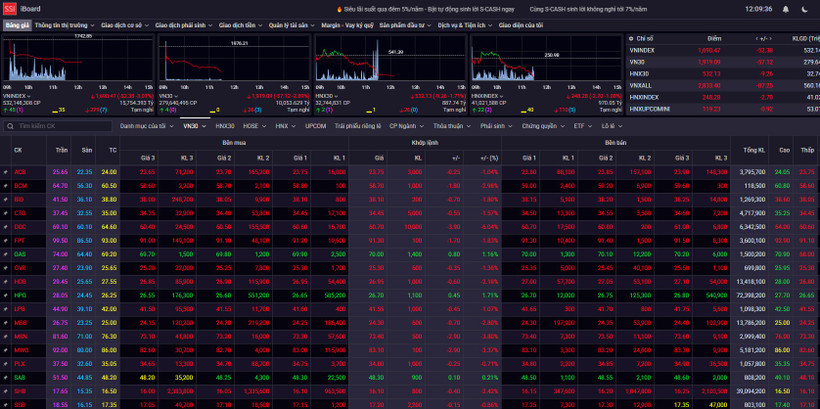This screenshot has height=409, width=820.
Task: Click the ACB stock symbol
Action: [20, 172]
